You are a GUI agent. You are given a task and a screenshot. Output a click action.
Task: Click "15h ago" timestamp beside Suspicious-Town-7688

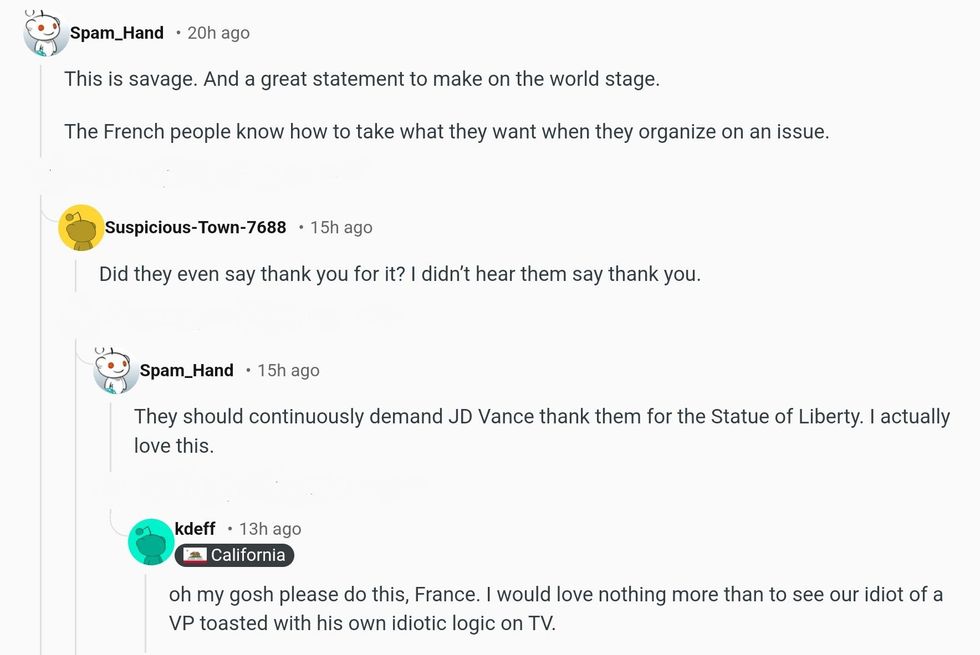coord(341,227)
